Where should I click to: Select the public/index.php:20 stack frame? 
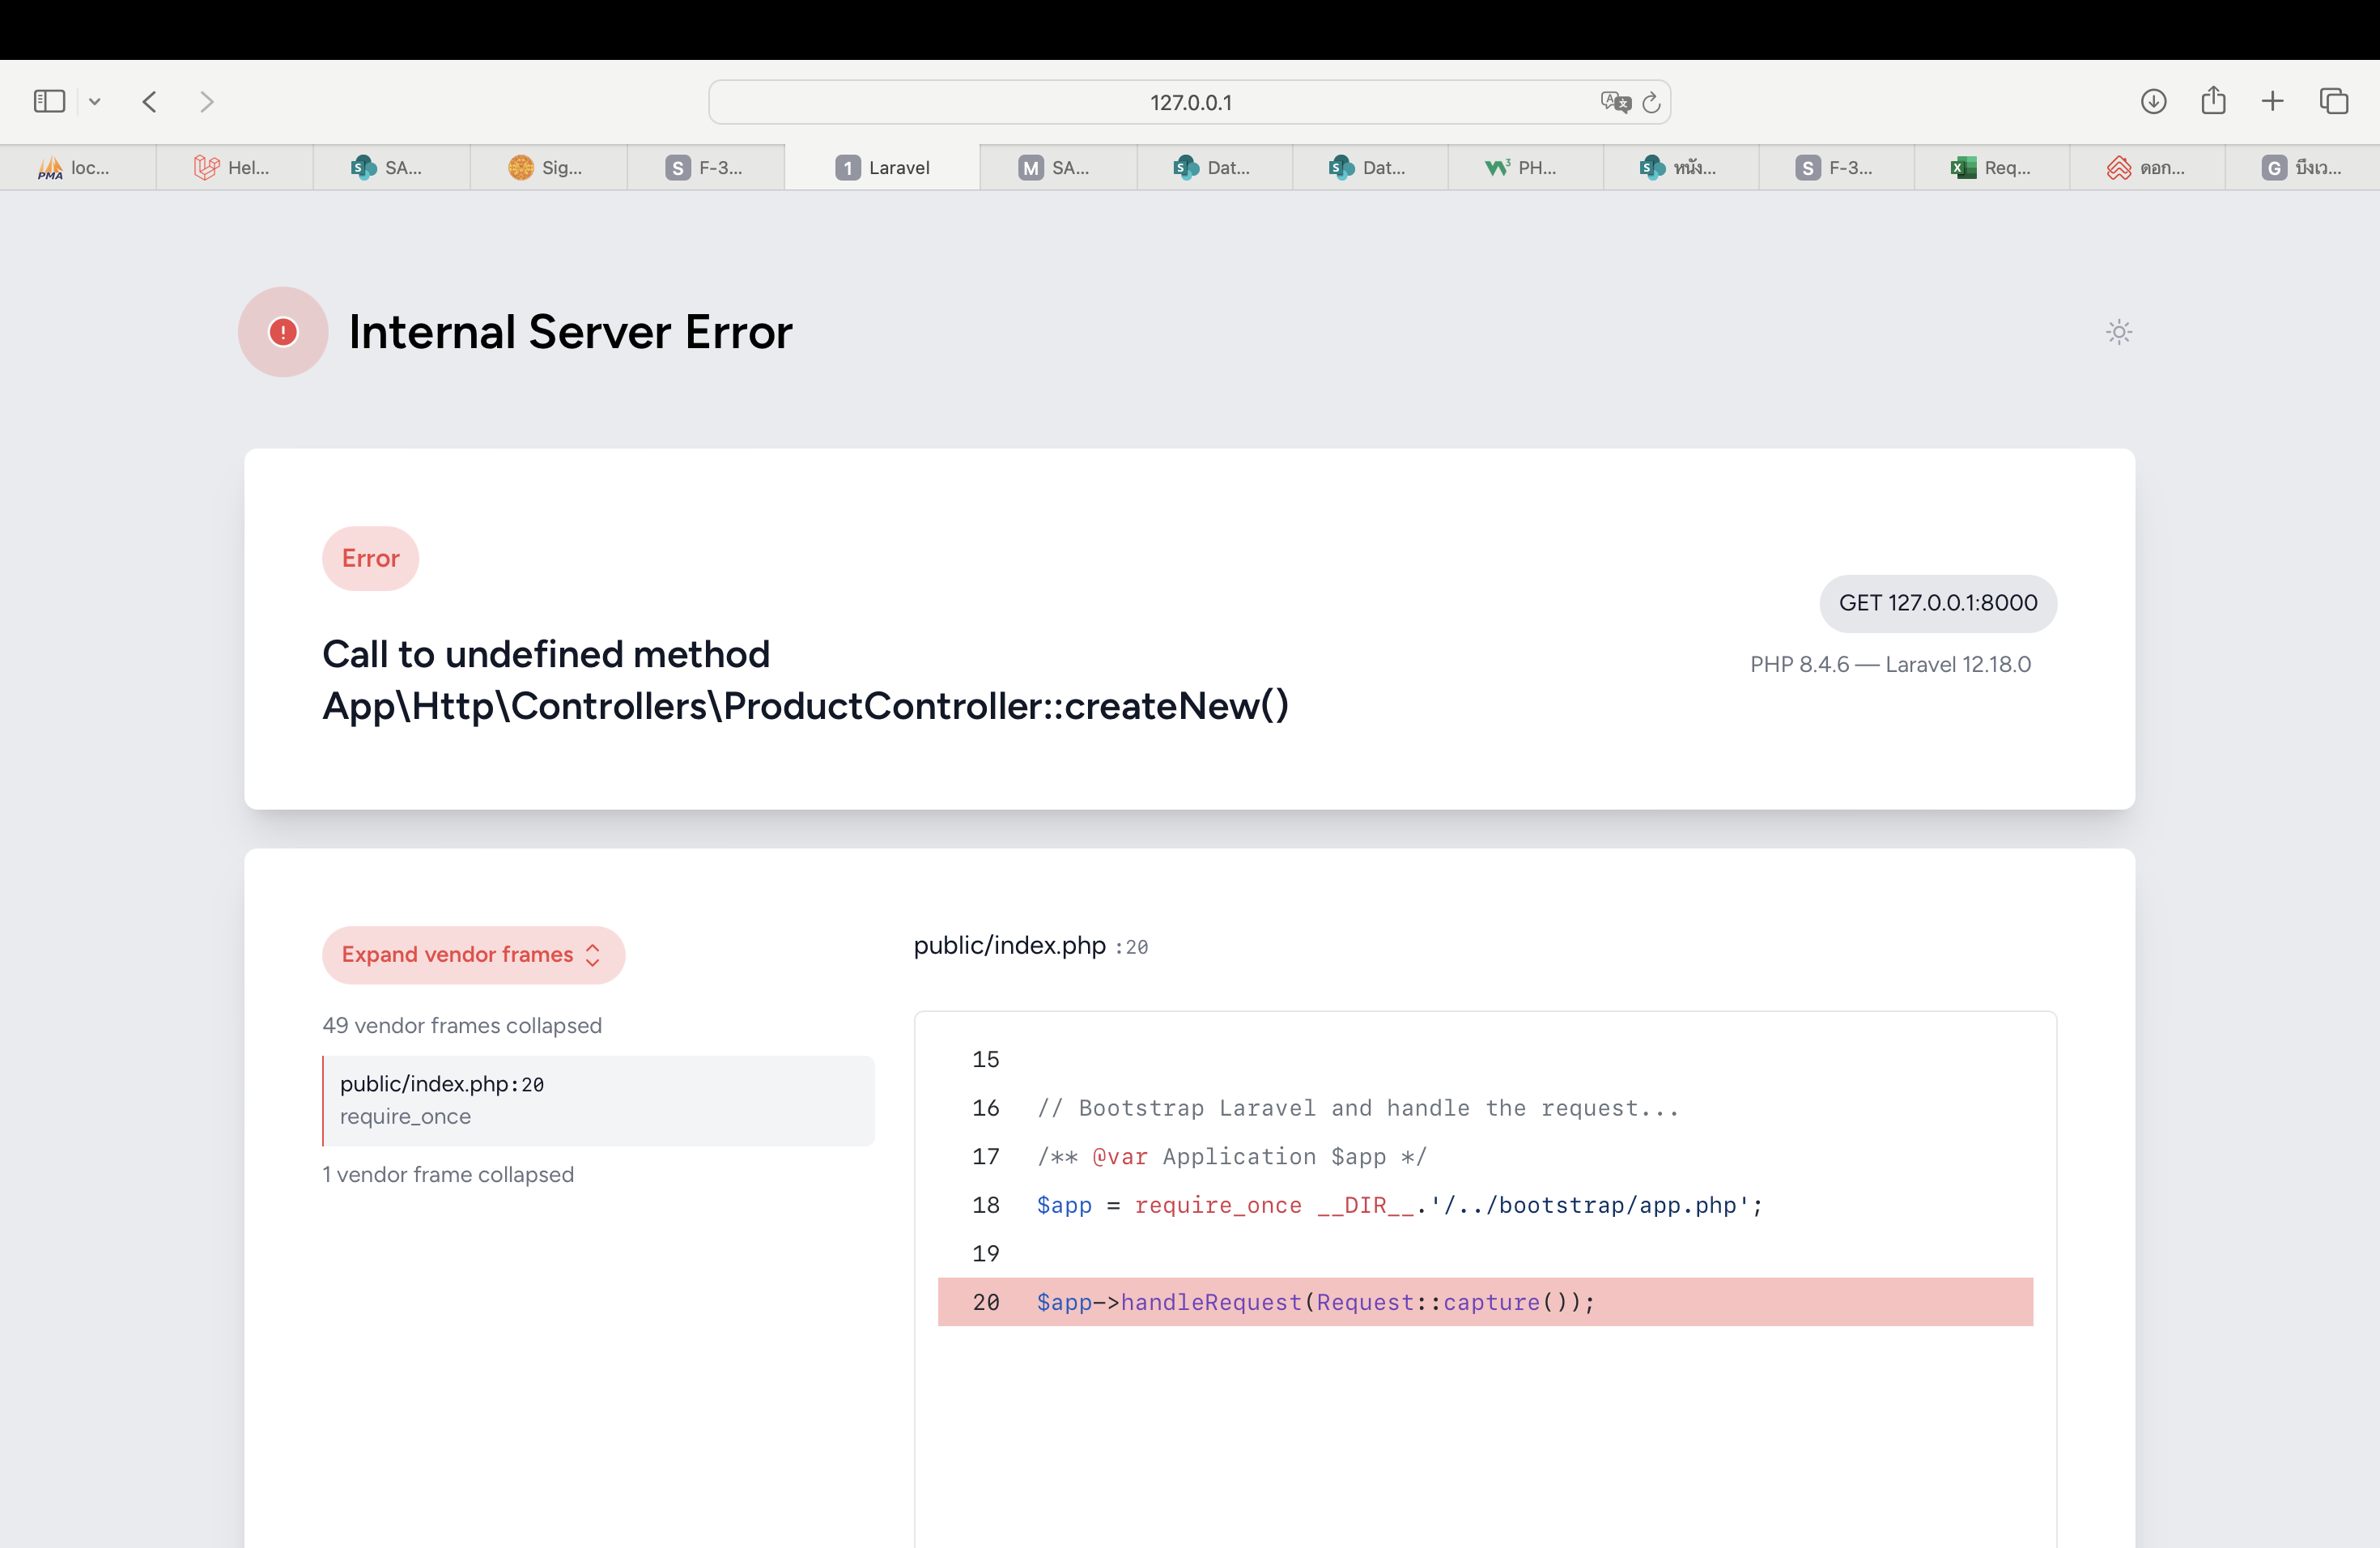pyautogui.click(x=597, y=1100)
